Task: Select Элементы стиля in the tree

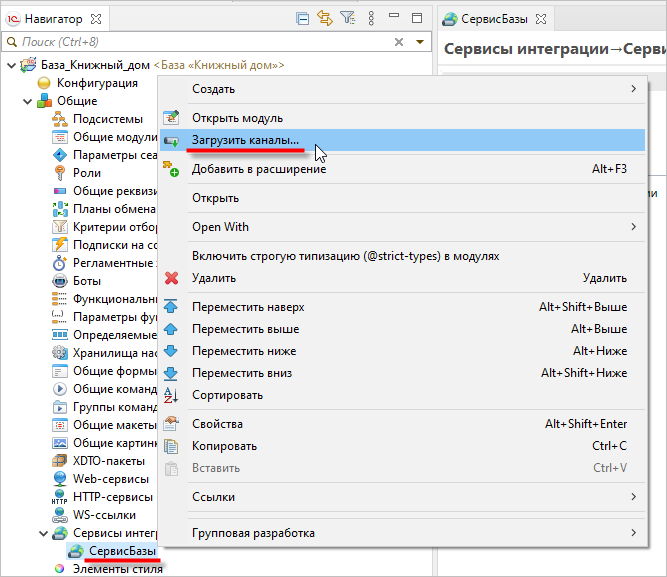Action: pyautogui.click(x=117, y=569)
